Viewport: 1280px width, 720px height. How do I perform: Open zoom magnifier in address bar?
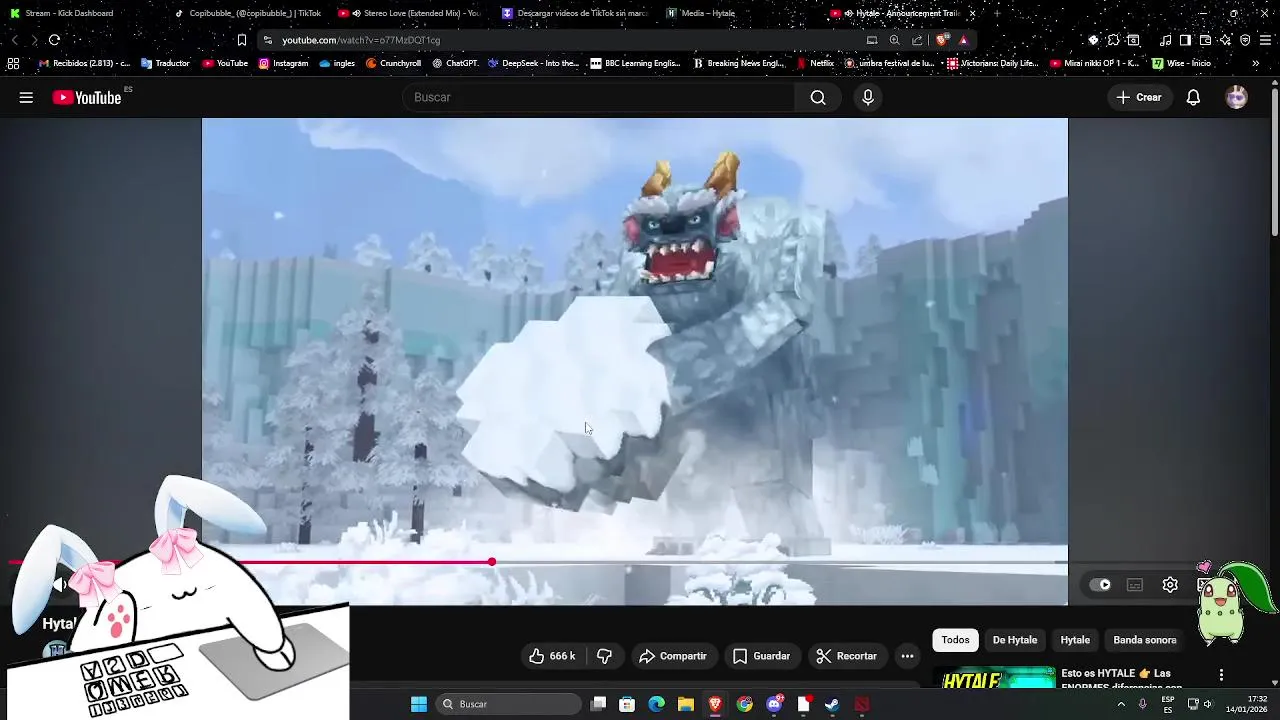pyautogui.click(x=894, y=40)
